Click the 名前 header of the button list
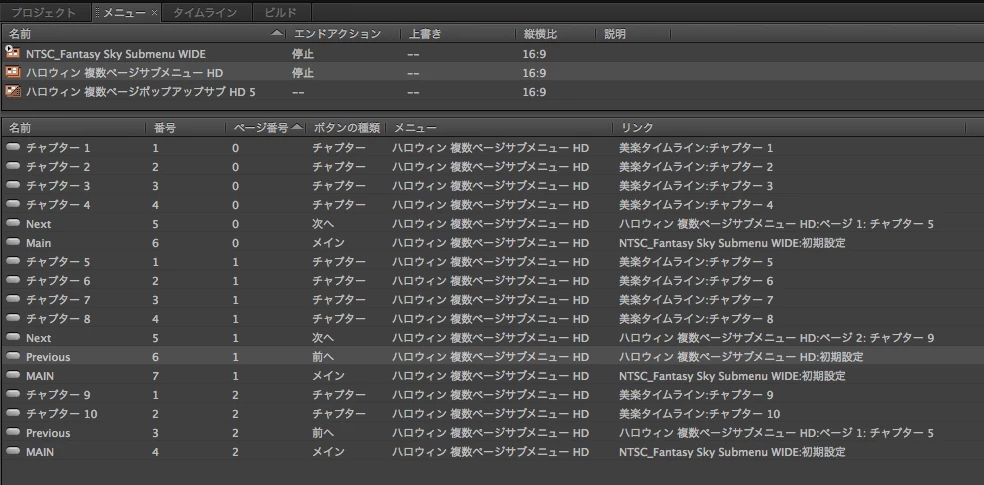984x485 pixels. 19,127
